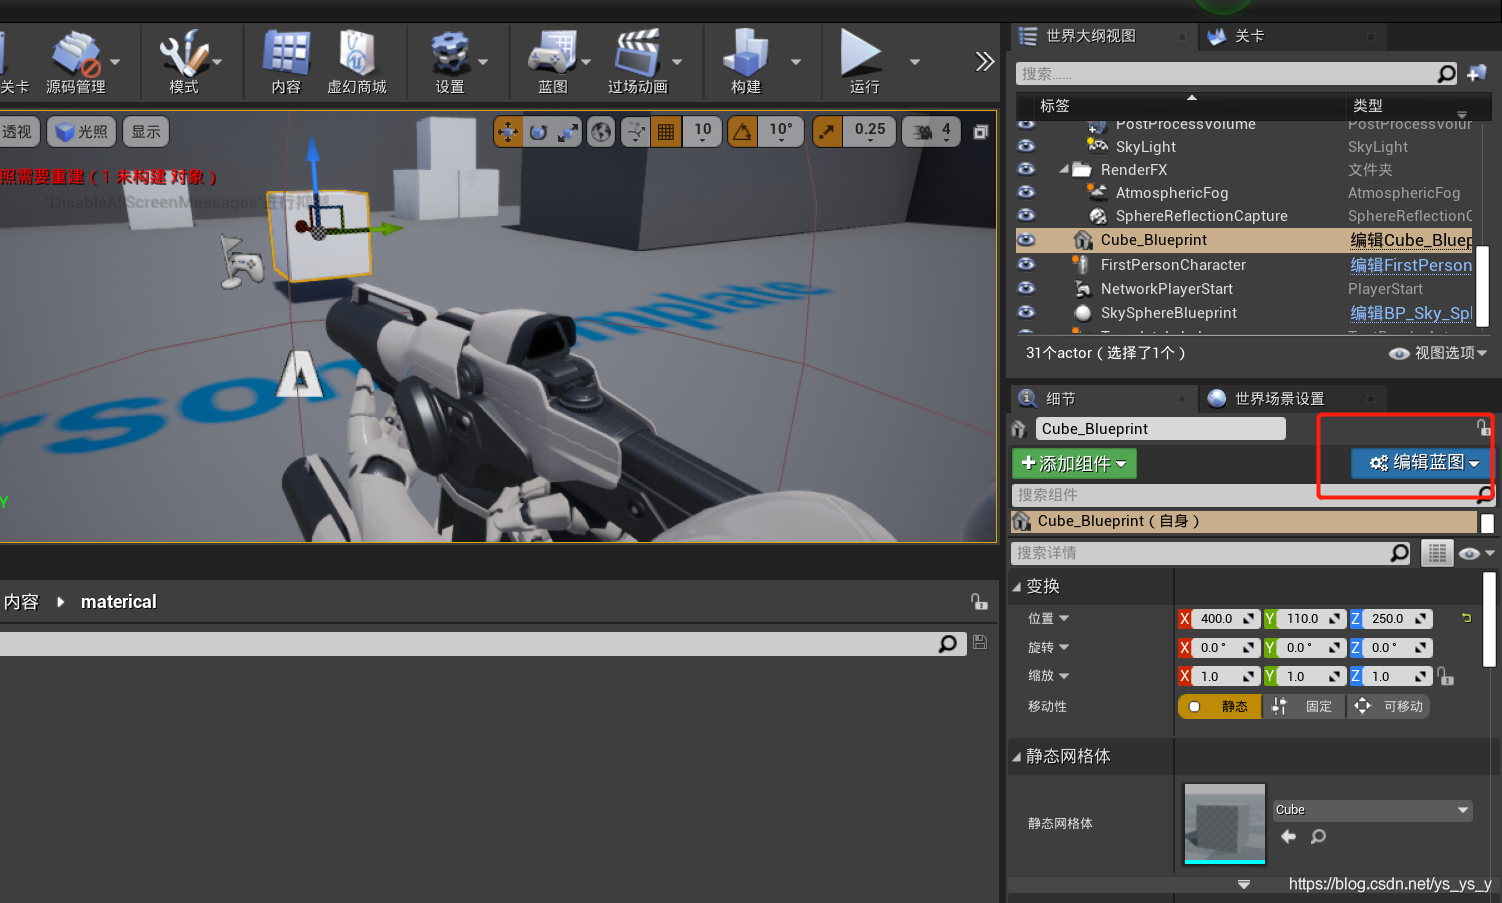Viewport: 1502px width, 903px height.
Task: Collapse the RenderFX folder in outliner
Action: (1064, 170)
